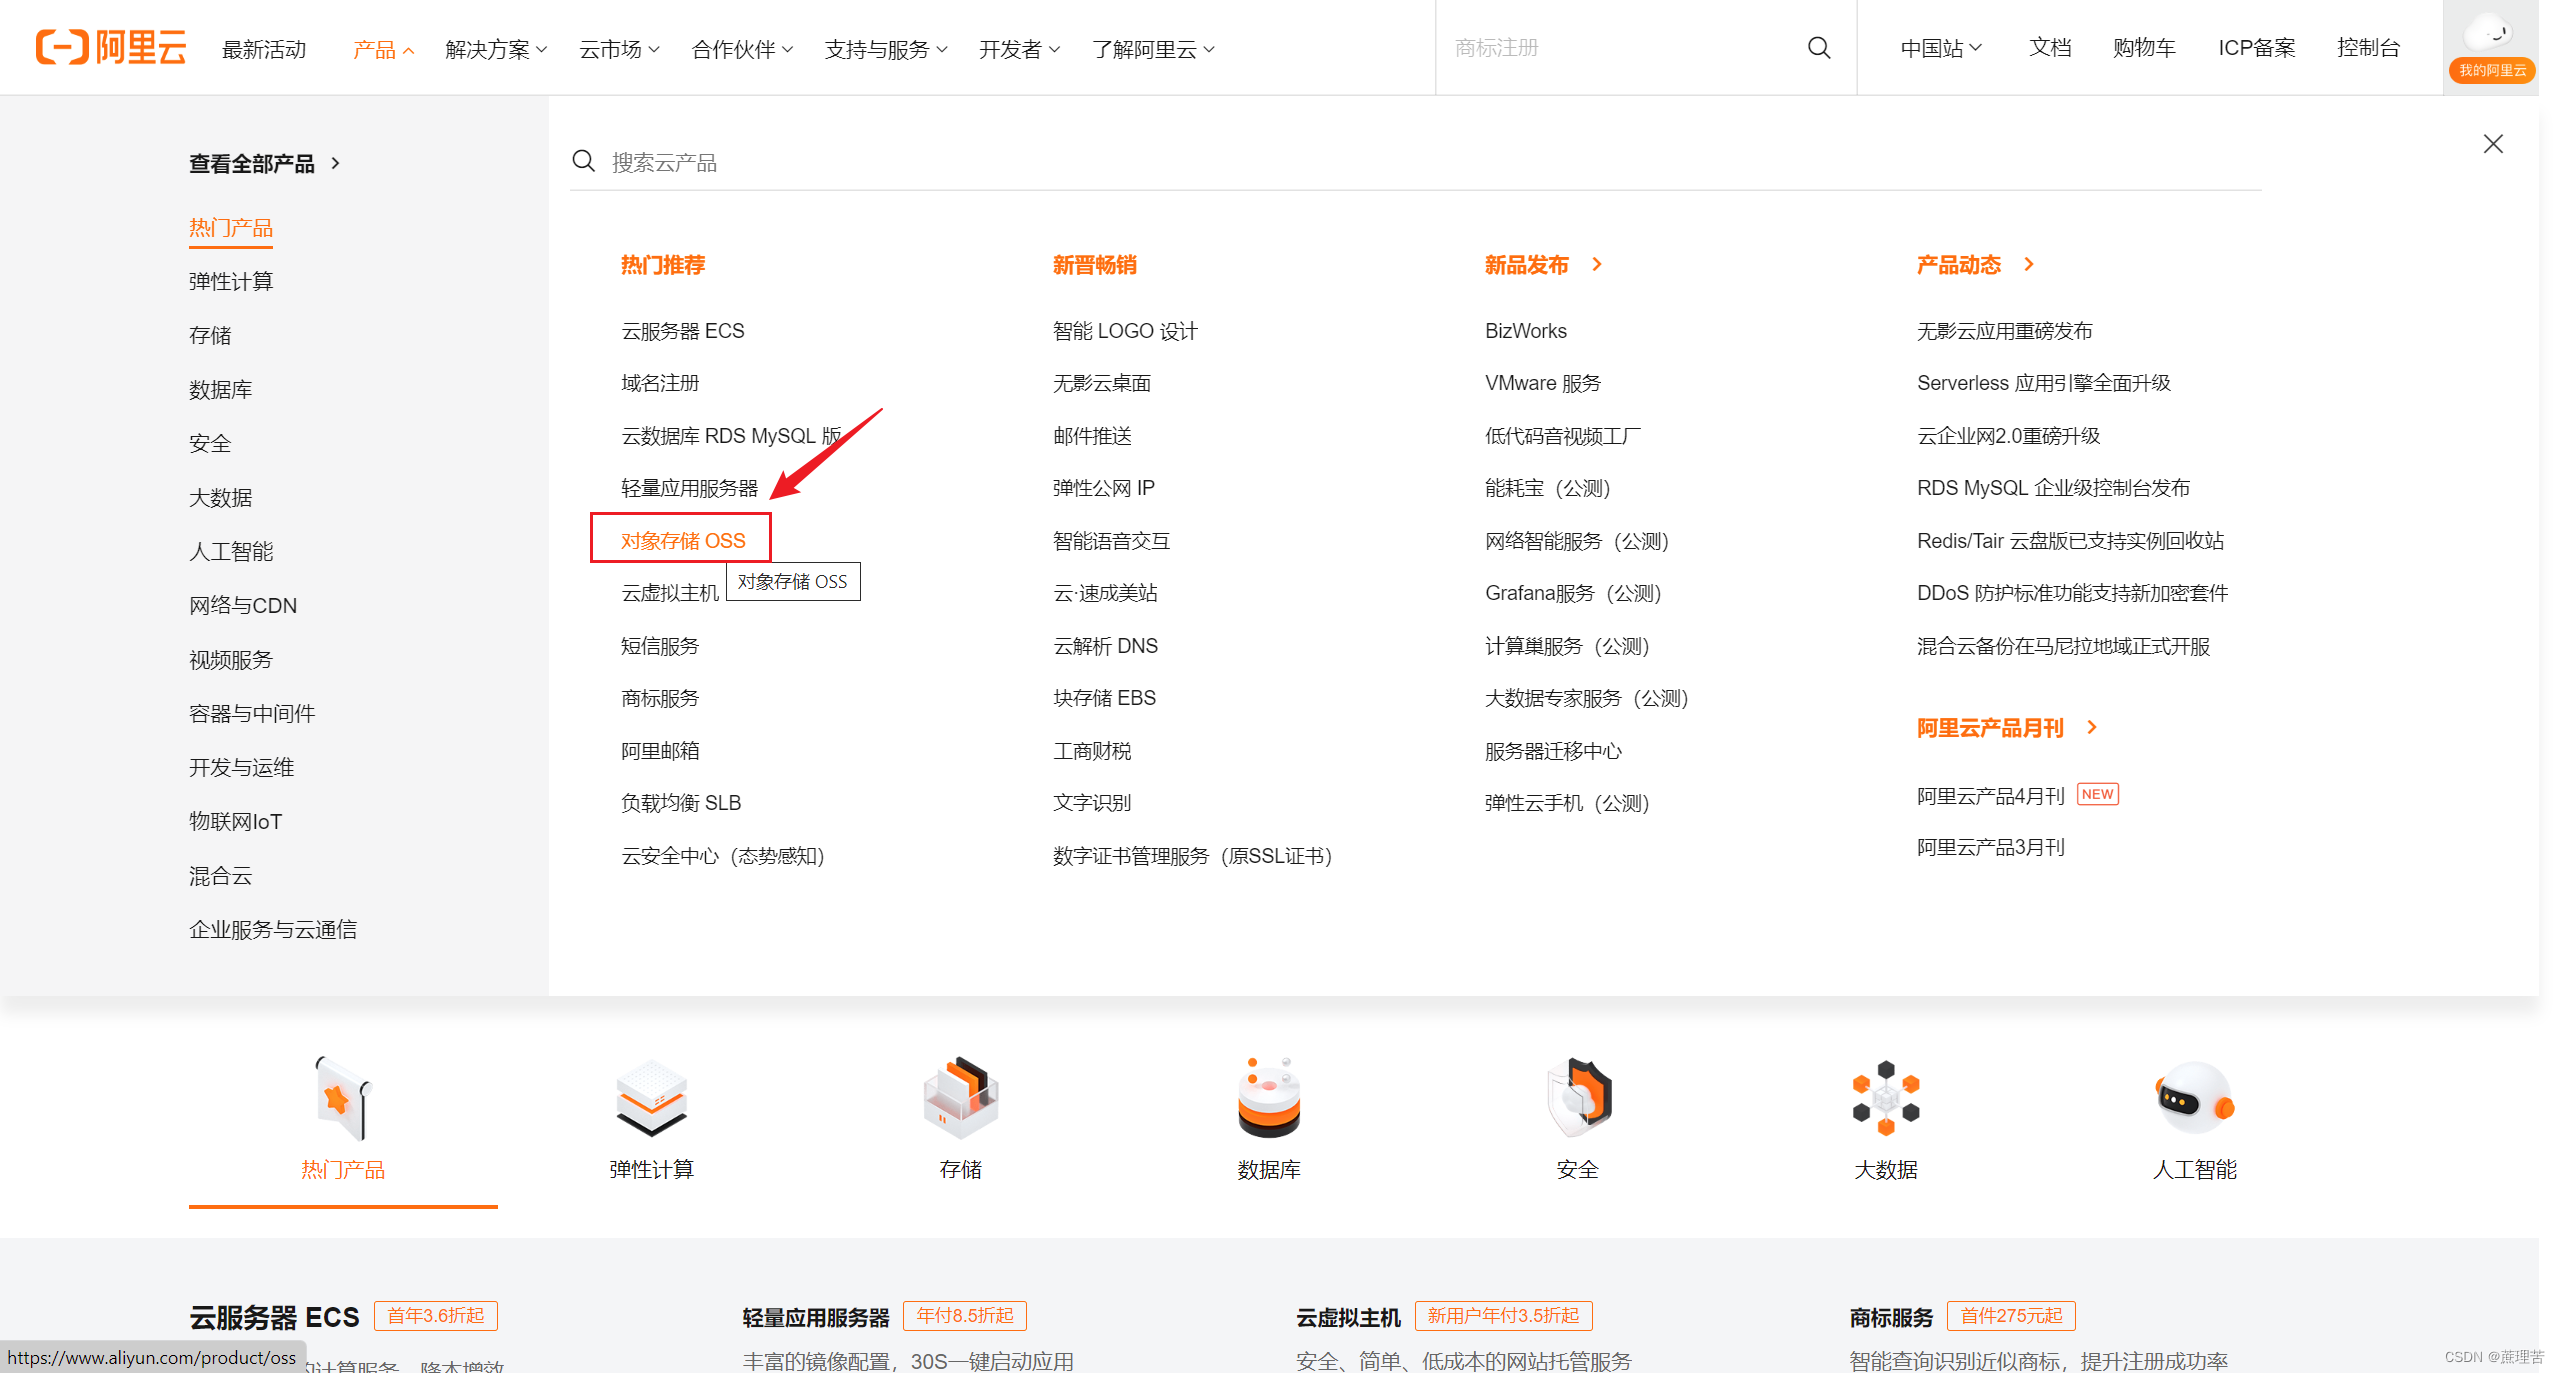Image resolution: width=2560 pixels, height=1373 pixels.
Task: Select 弹性计算 in left sidebar
Action: 231,281
